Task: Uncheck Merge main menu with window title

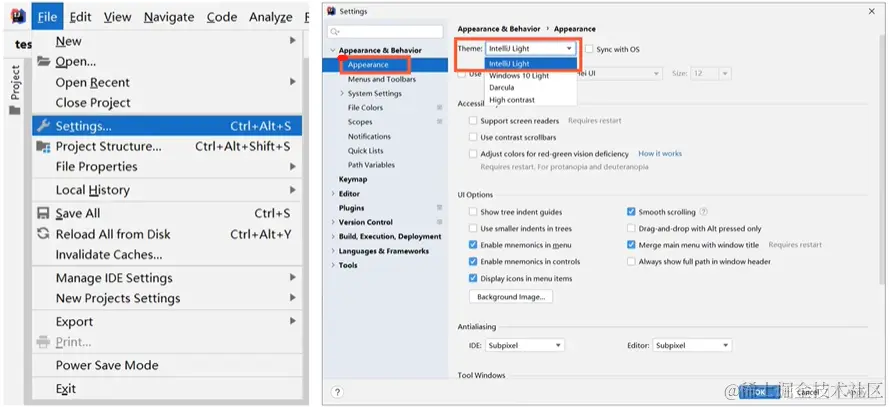Action: [631, 245]
